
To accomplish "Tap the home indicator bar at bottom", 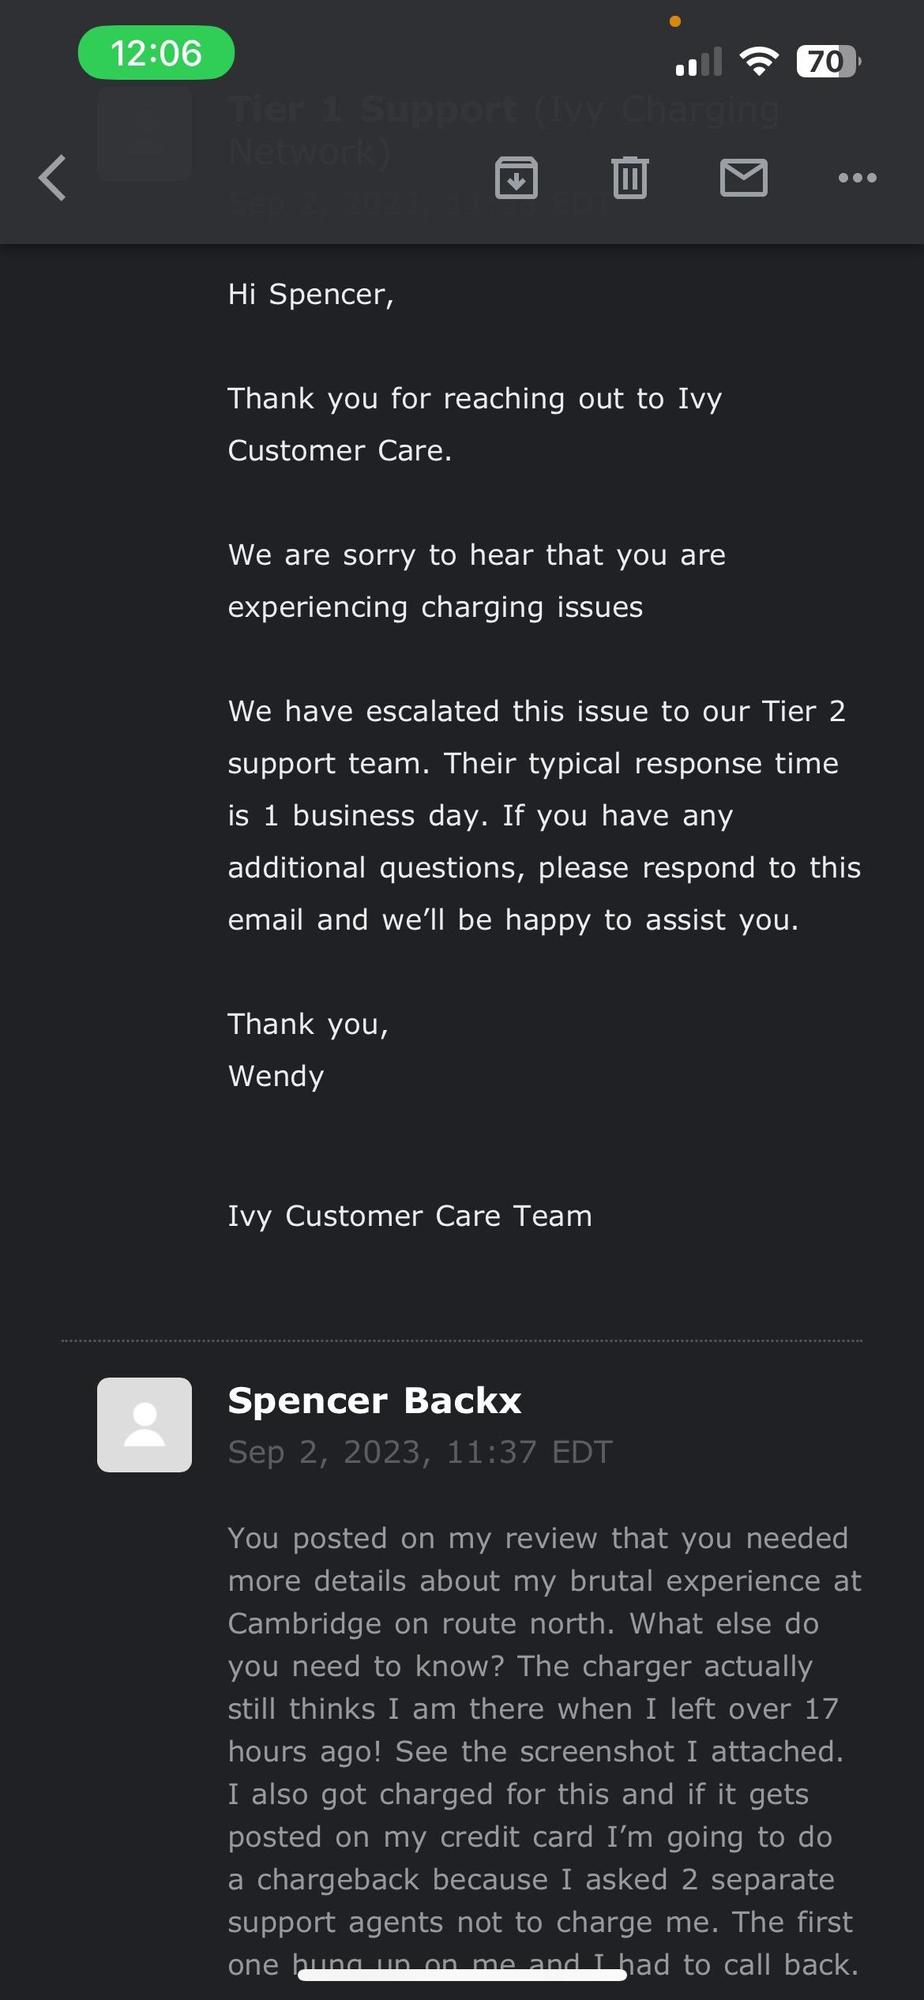I will (x=462, y=1975).
